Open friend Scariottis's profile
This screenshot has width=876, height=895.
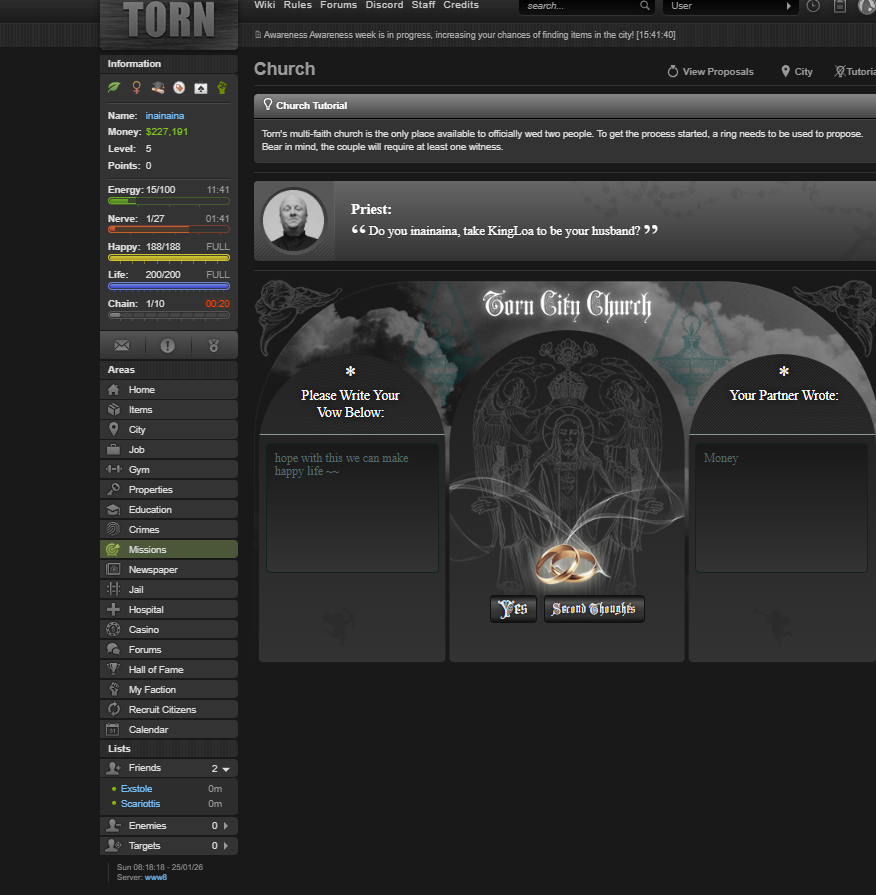click(140, 803)
